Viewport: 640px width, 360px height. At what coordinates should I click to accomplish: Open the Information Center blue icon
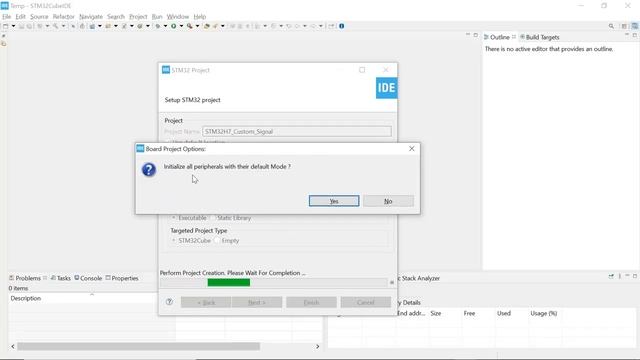click(342, 26)
